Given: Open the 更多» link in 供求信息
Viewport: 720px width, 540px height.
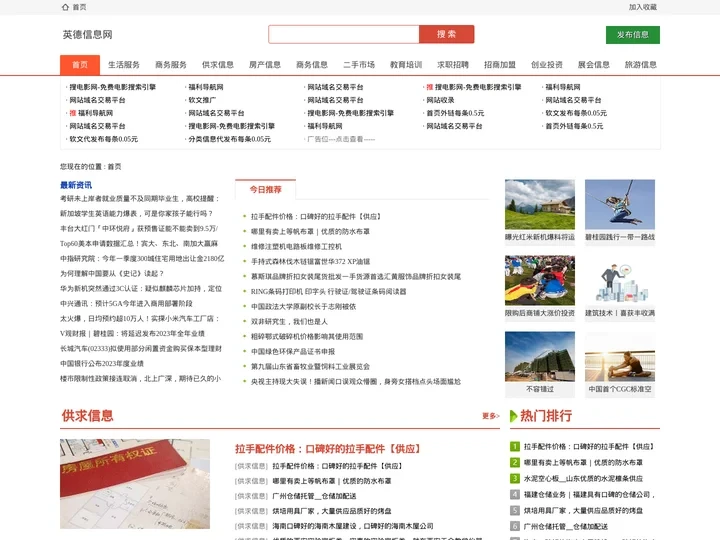Looking at the screenshot, I should (x=490, y=416).
